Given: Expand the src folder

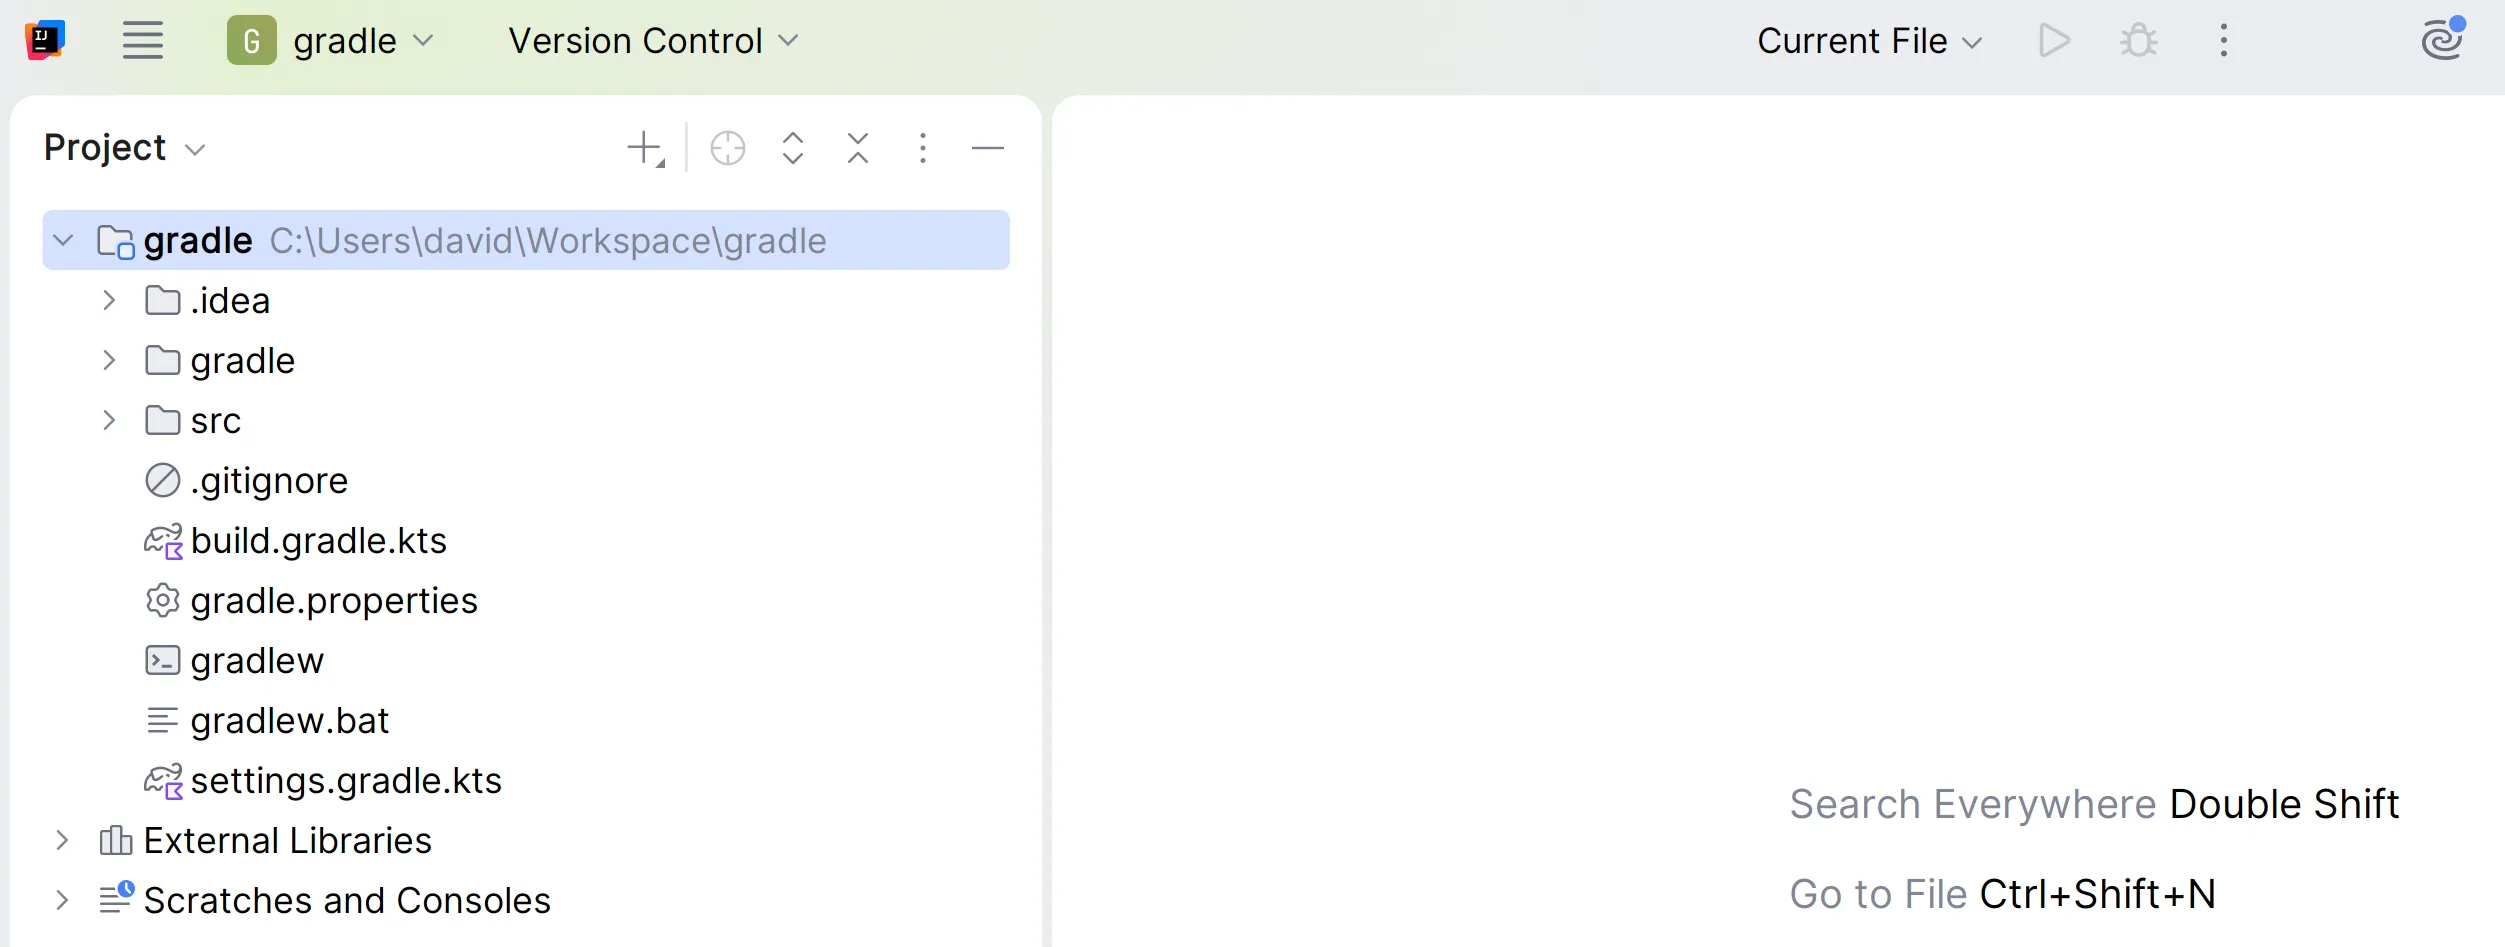Looking at the screenshot, I should click(x=109, y=421).
